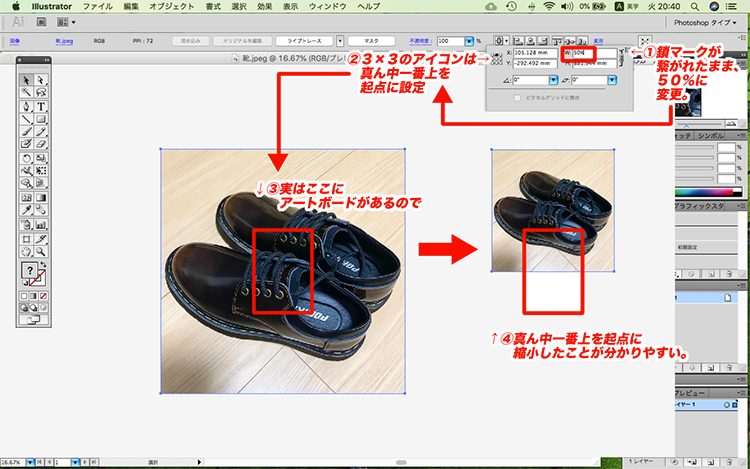
Task: Select the Hand tool
Action: click(27, 251)
